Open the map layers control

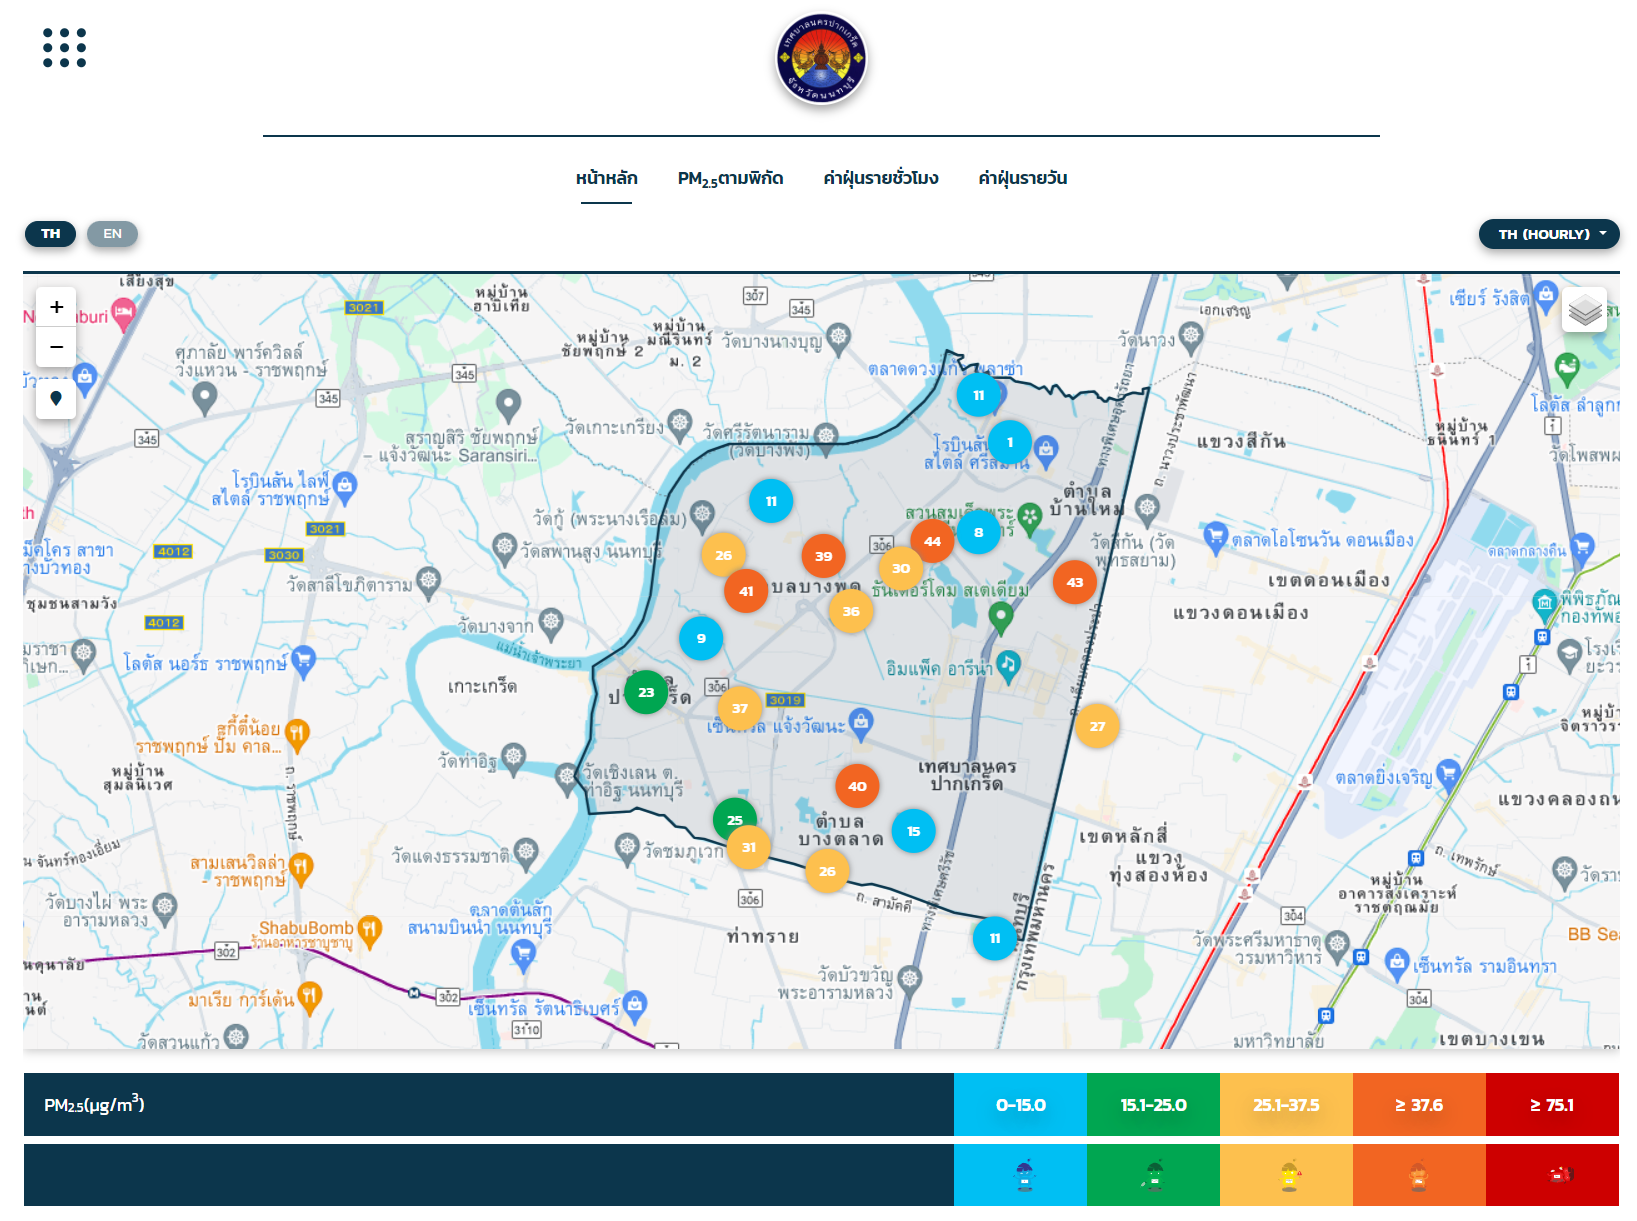point(1584,310)
